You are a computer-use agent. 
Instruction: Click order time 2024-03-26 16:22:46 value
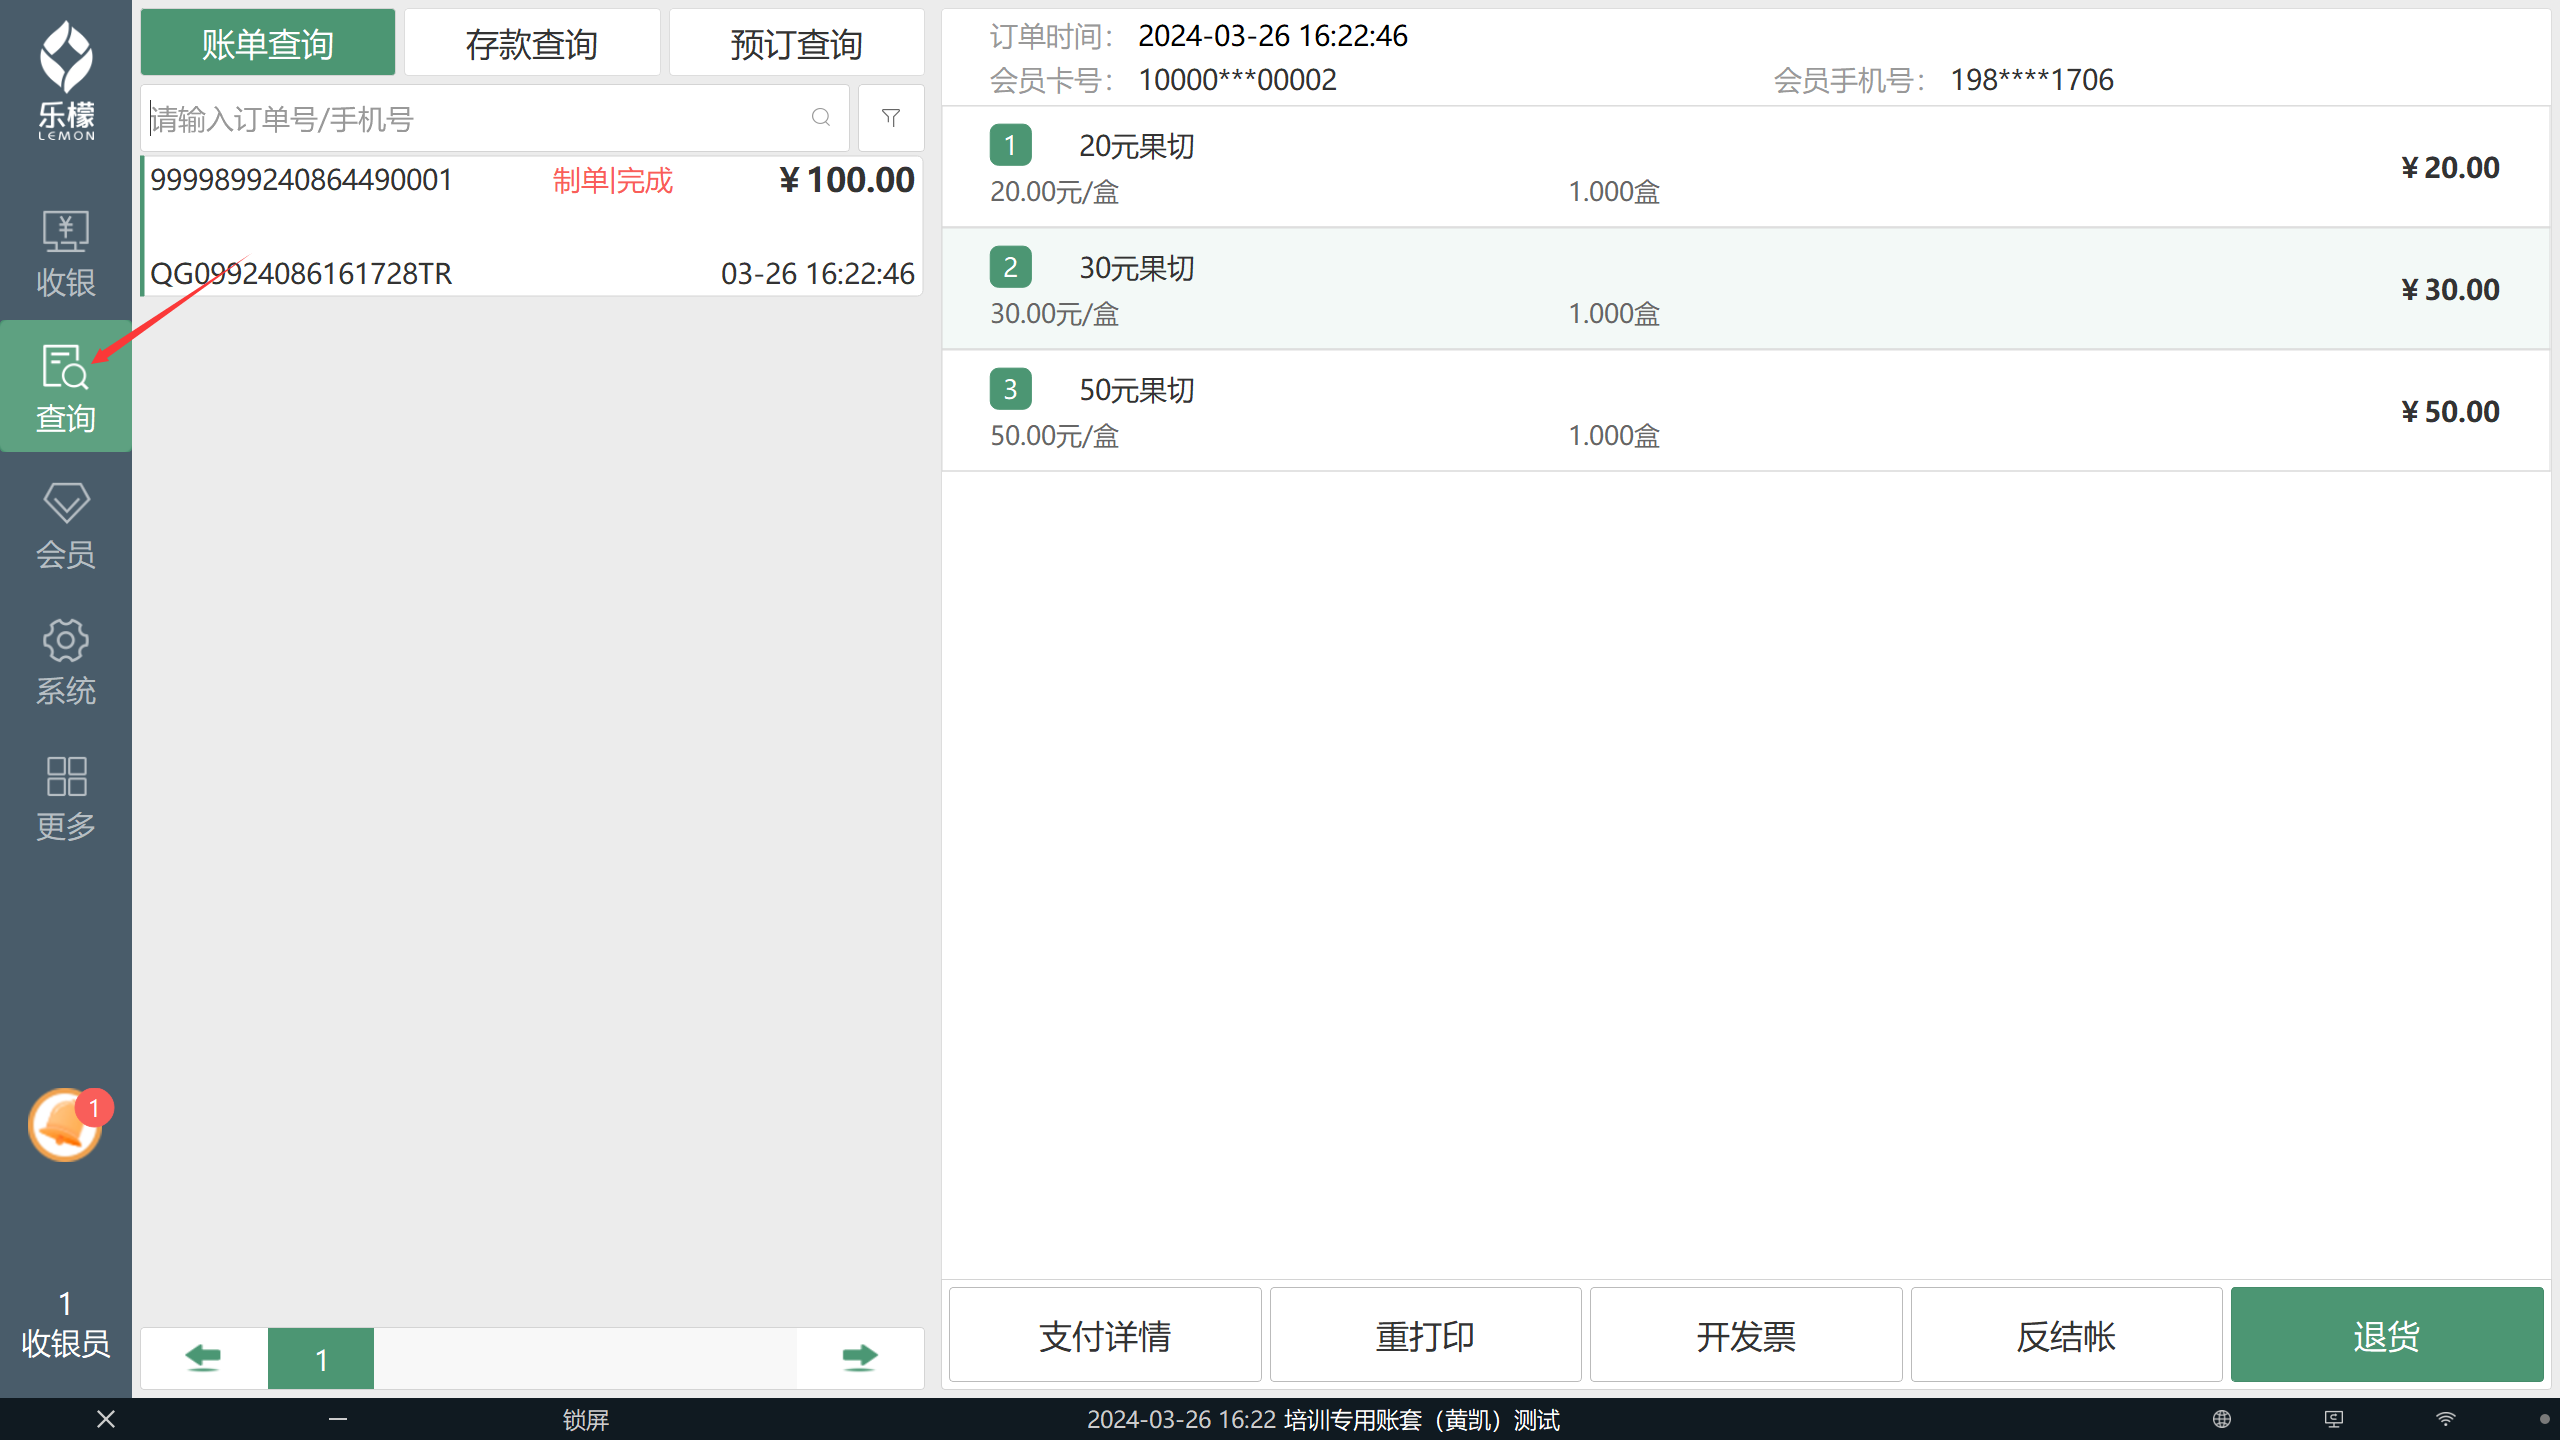click(x=1273, y=36)
